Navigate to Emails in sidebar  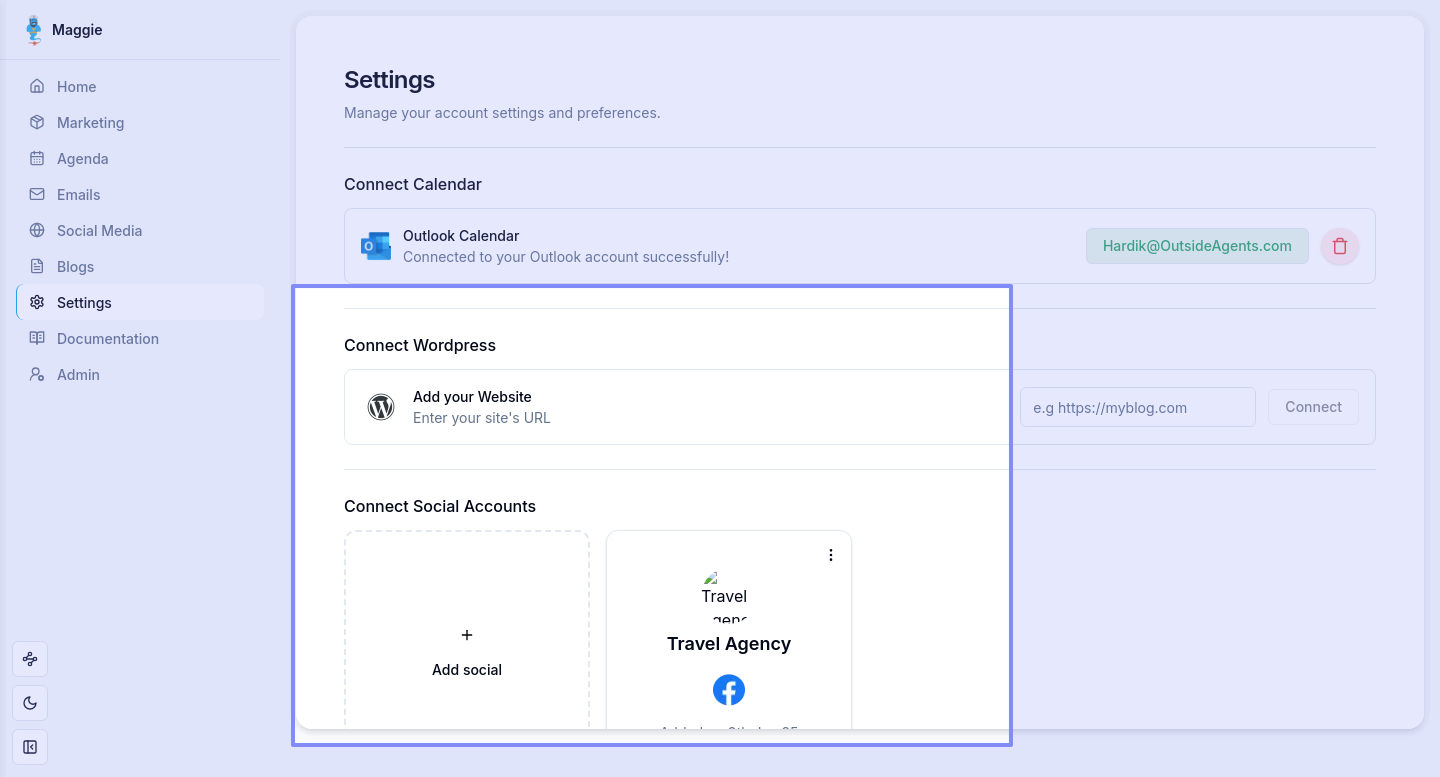pos(78,195)
